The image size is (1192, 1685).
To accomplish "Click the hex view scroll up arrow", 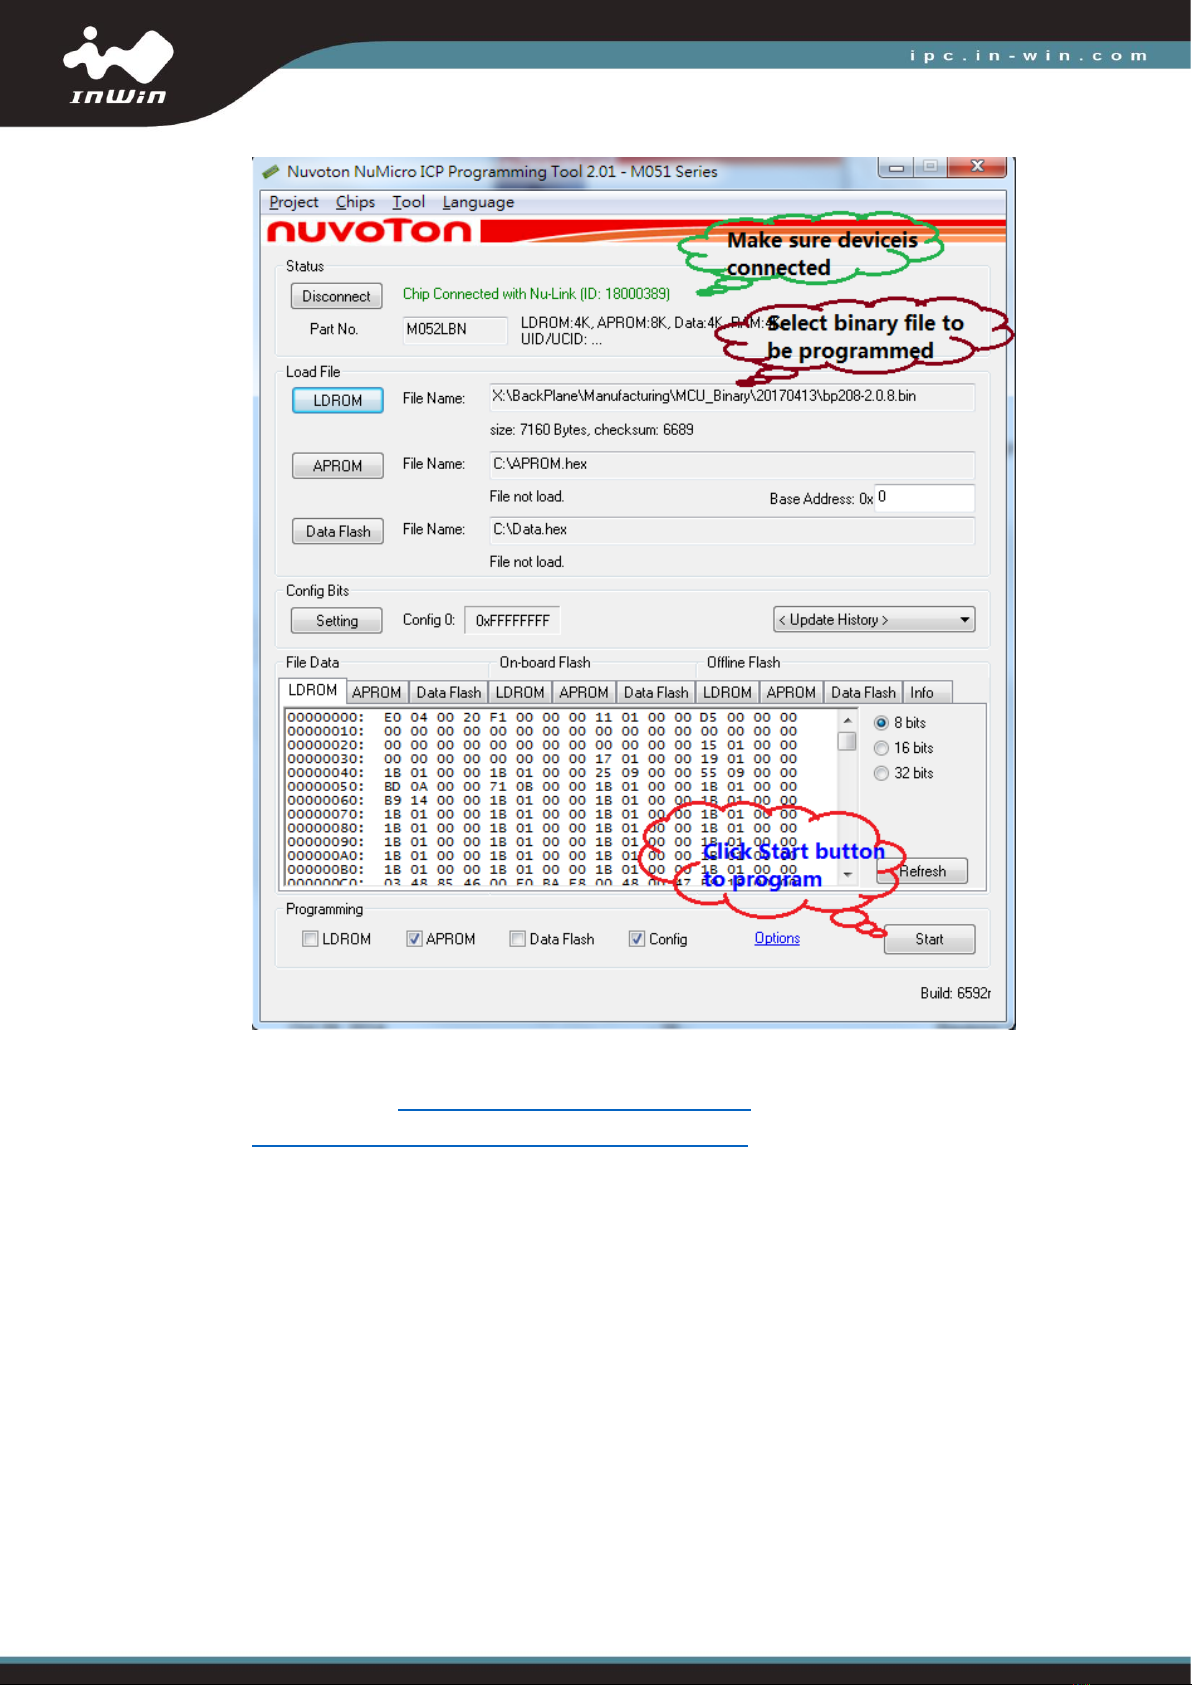I will (847, 720).
